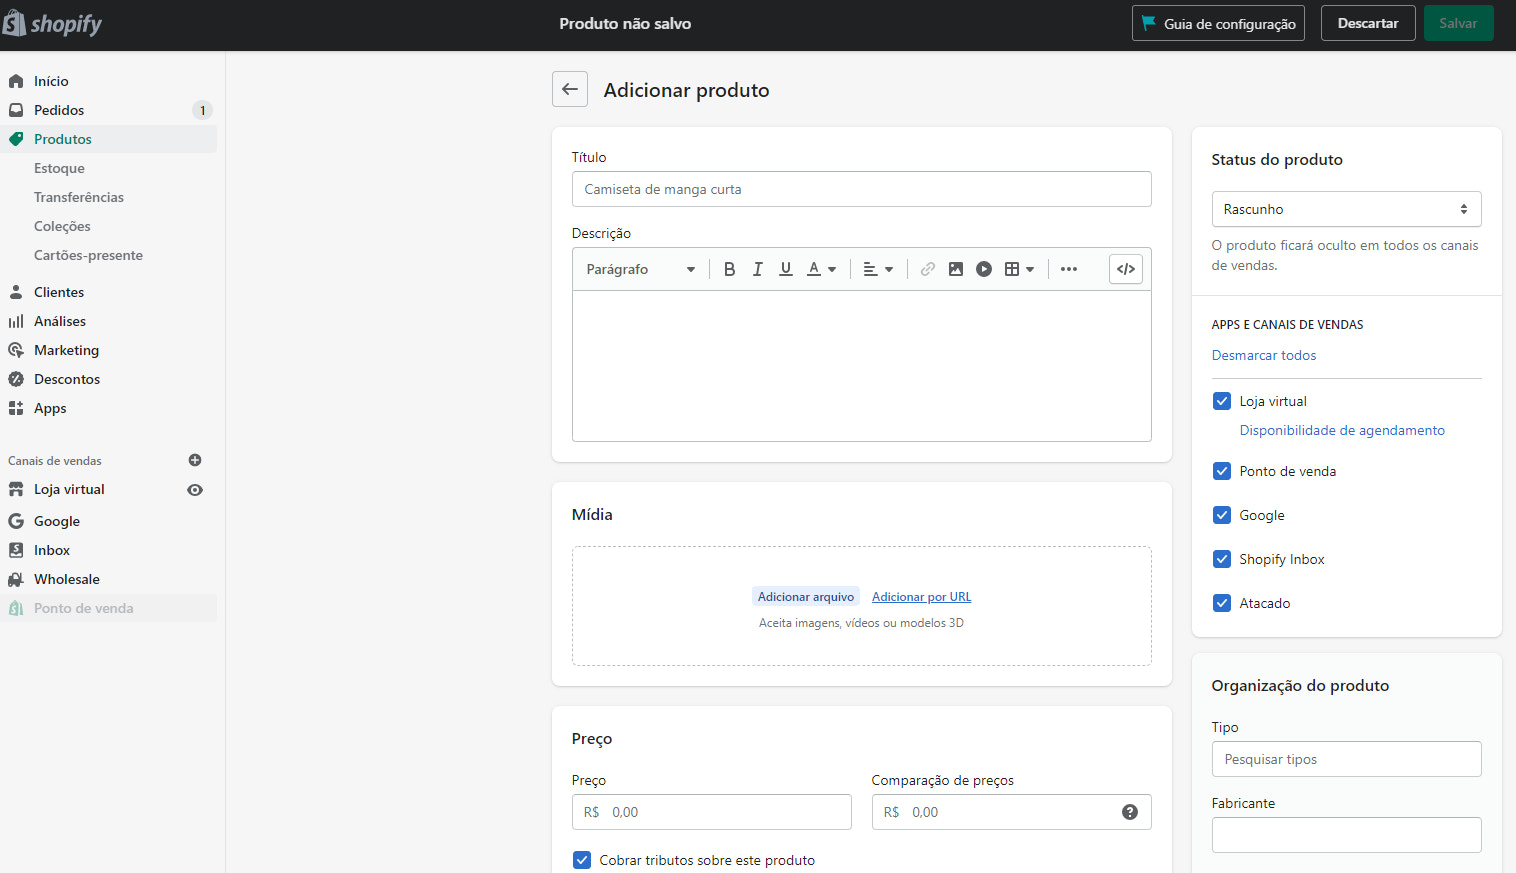Open the text alignment dropdown
The width and height of the screenshot is (1516, 873).
(x=877, y=268)
